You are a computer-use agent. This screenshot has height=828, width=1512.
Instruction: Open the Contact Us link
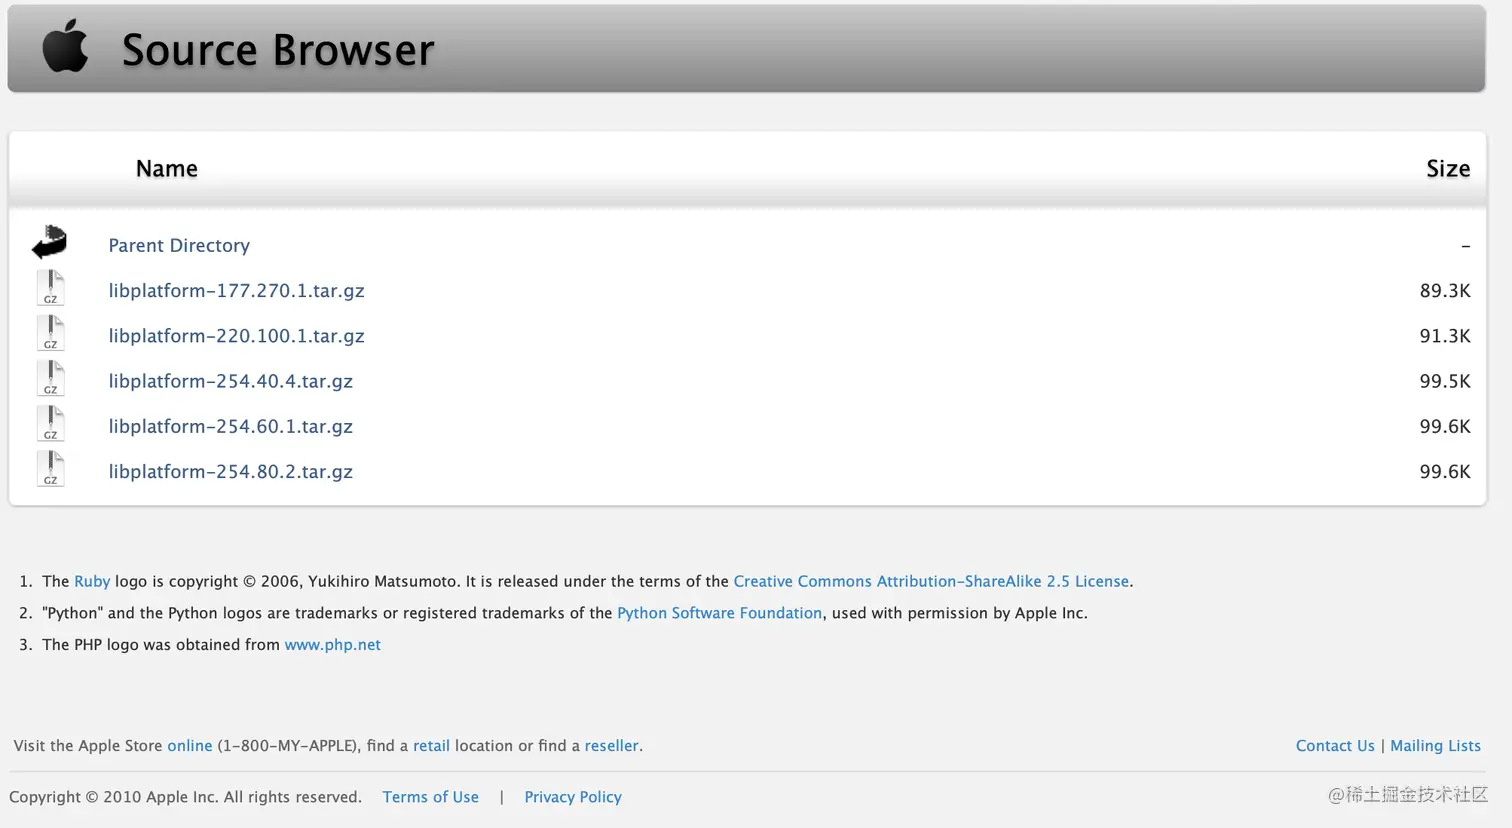(x=1335, y=746)
